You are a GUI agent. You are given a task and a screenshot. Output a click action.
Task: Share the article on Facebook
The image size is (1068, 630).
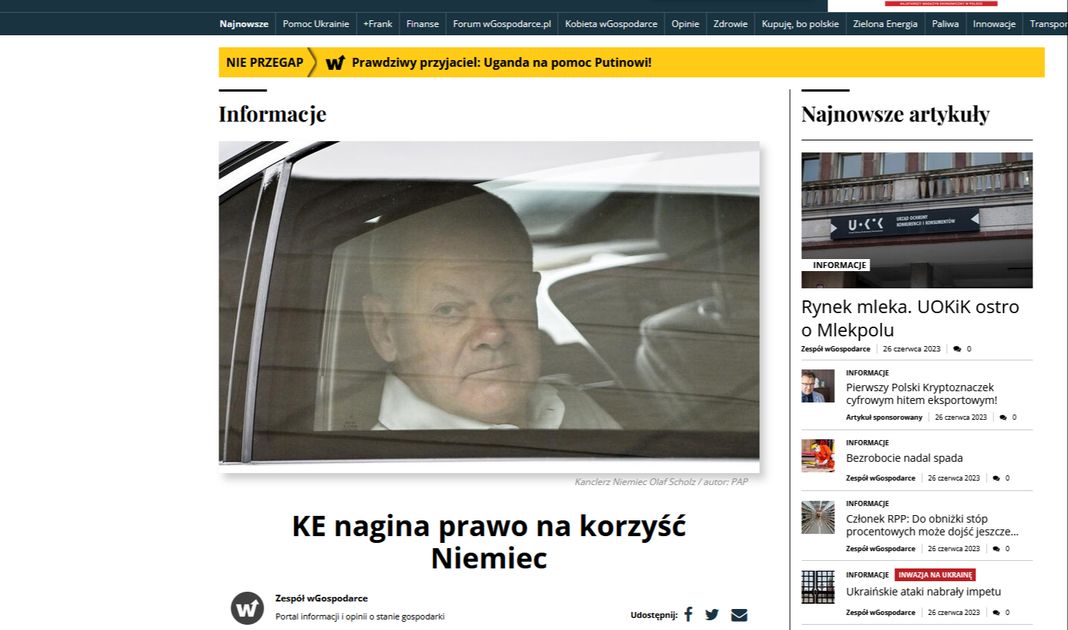[x=688, y=615]
